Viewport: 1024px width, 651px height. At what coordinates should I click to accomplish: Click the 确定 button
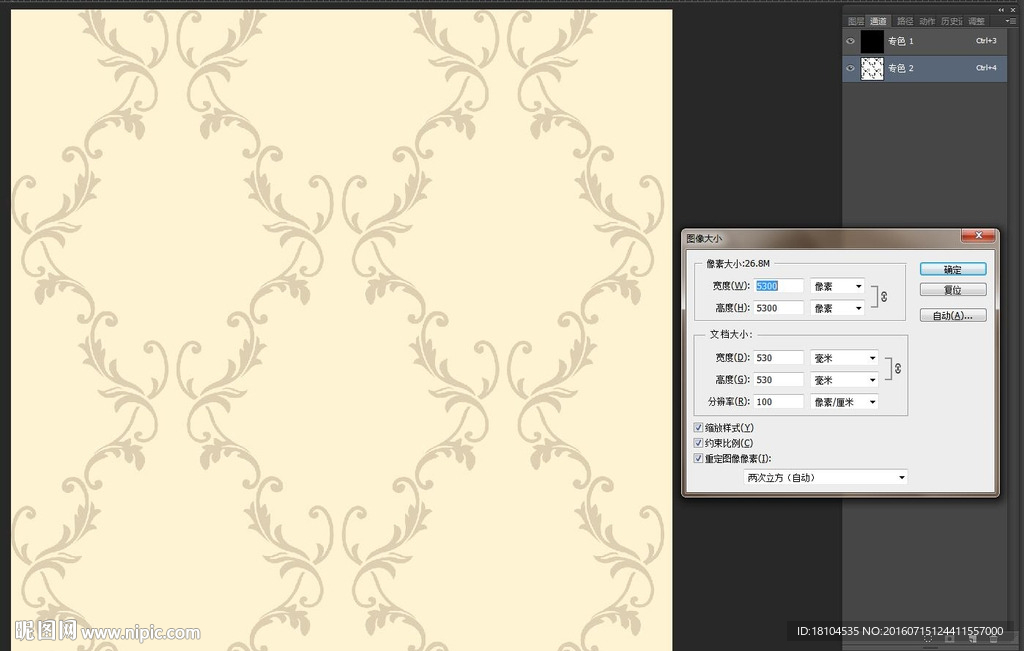click(953, 269)
